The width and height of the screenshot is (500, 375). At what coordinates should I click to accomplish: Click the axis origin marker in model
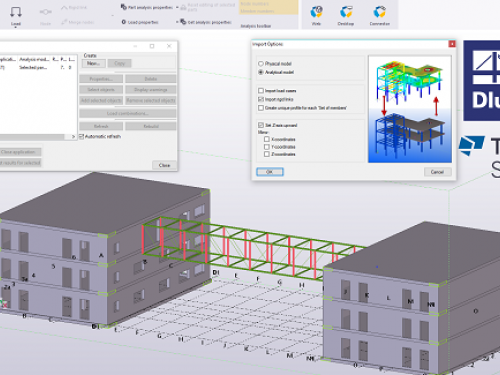pos(4,304)
